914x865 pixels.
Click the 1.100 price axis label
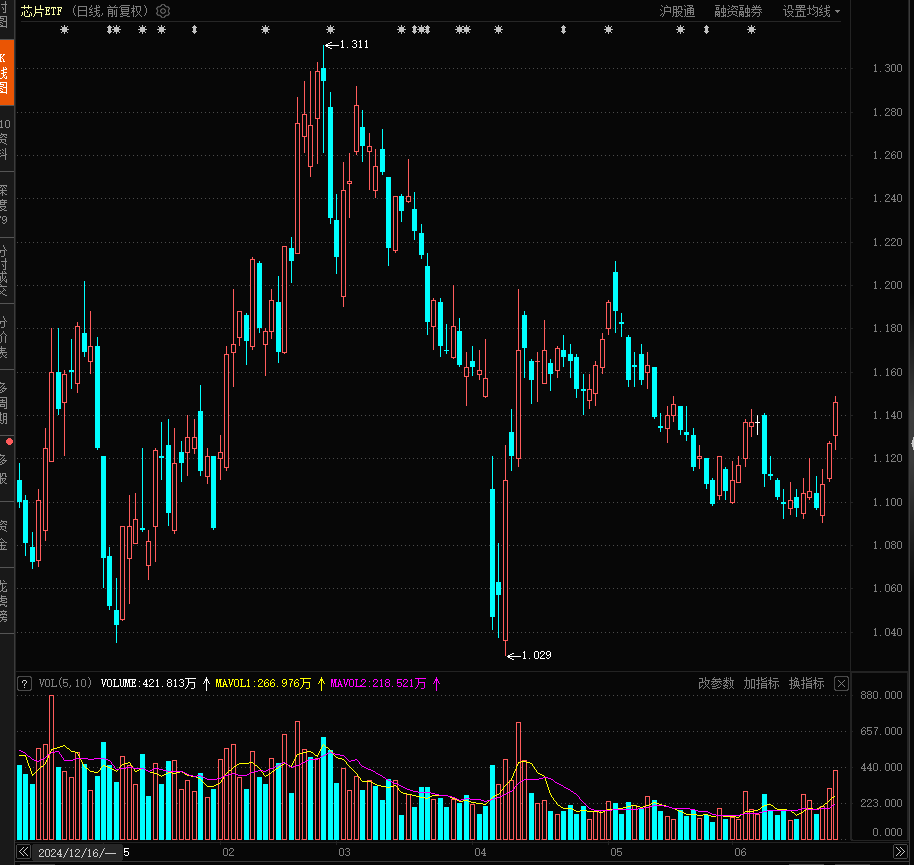pos(887,502)
